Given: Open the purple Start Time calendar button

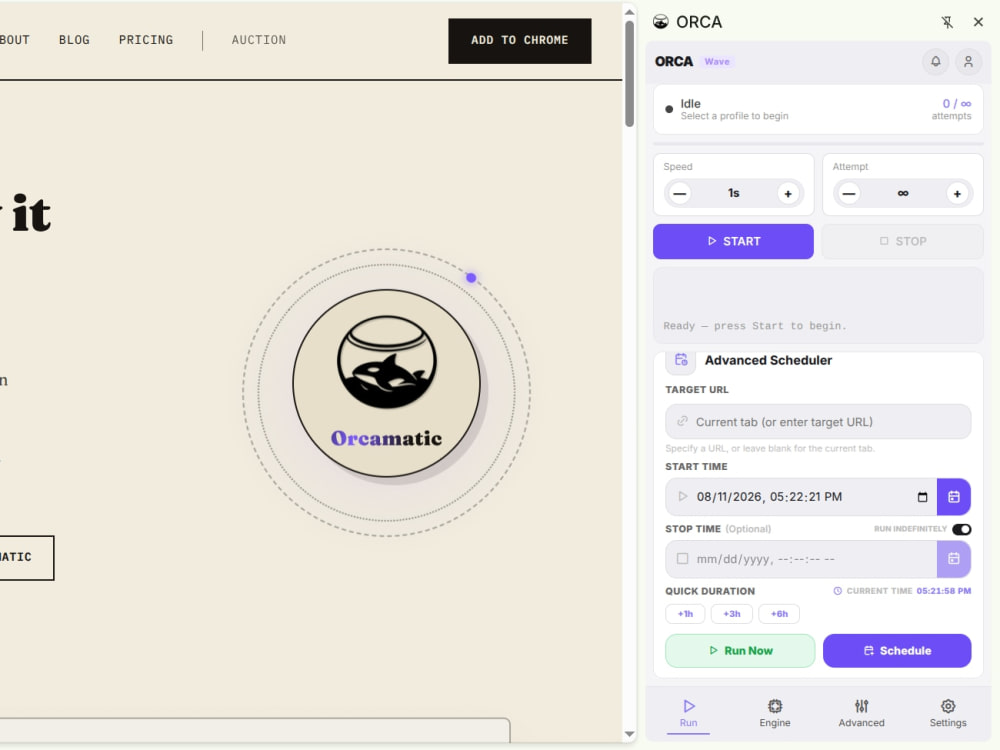Looking at the screenshot, I should point(953,497).
